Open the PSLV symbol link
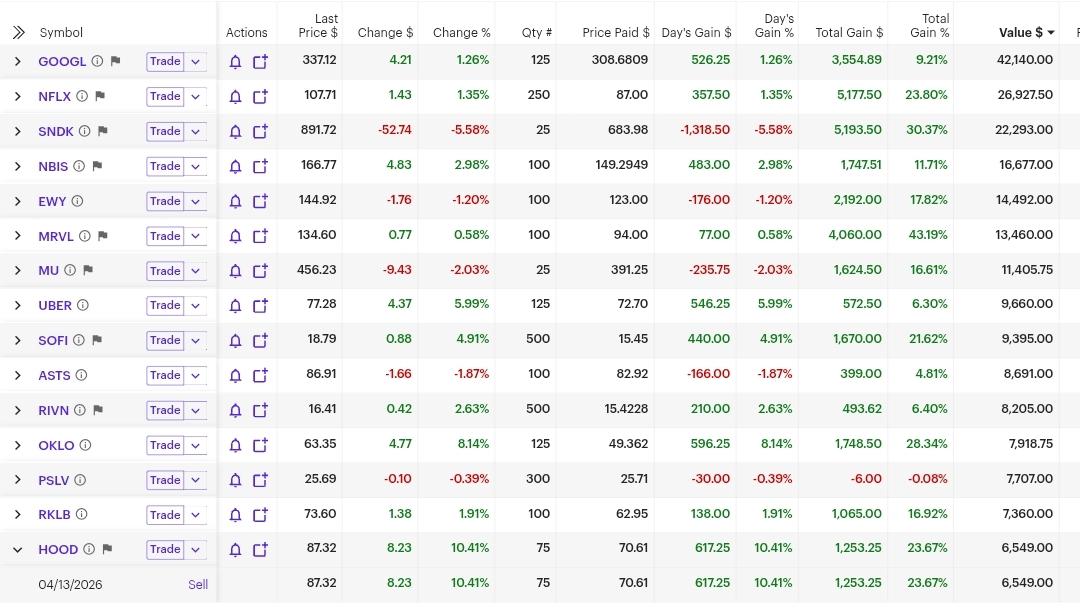Screen dimensions: 1080x612 click(54, 481)
